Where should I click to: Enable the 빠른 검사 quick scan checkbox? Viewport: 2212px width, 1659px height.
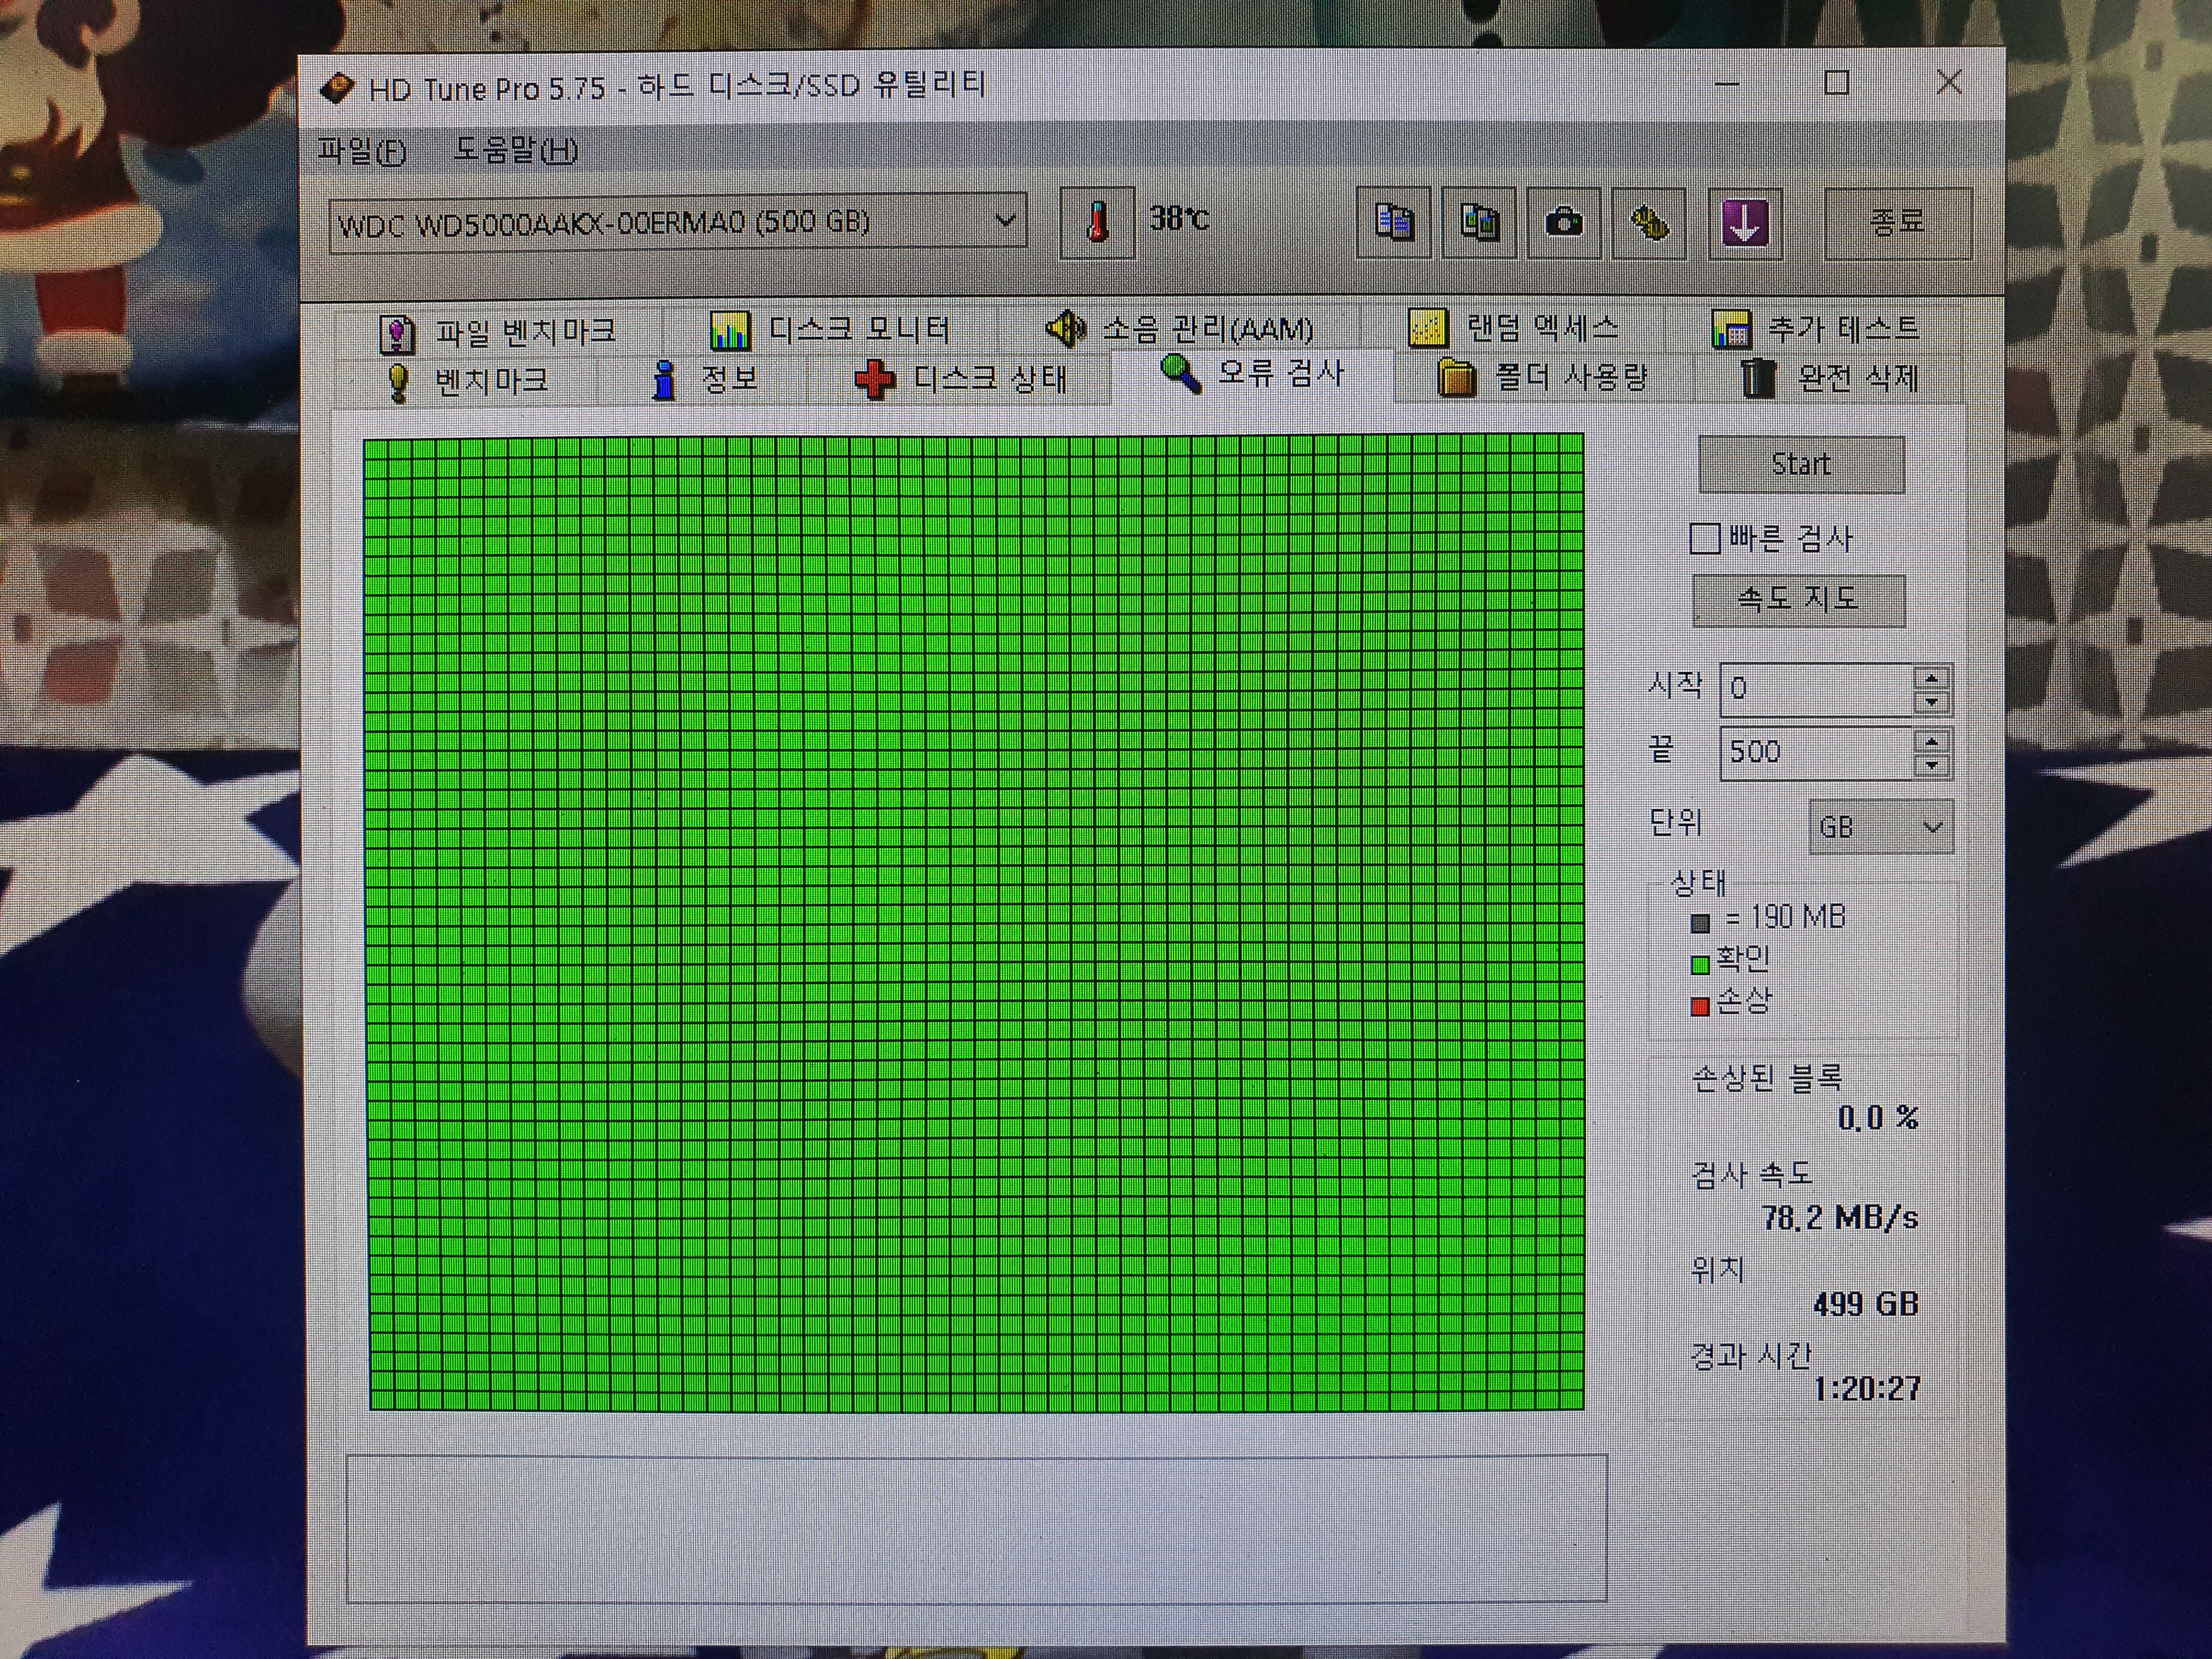pyautogui.click(x=1704, y=538)
